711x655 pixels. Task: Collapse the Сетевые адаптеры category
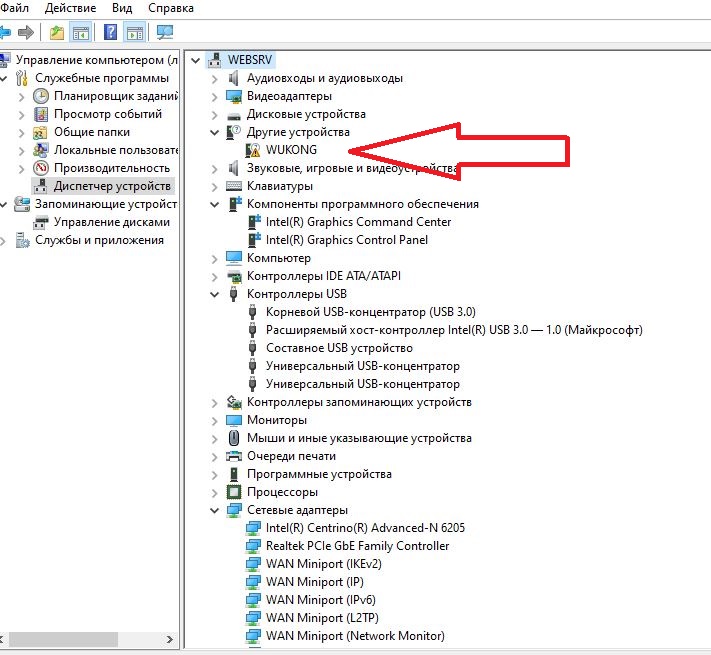click(x=214, y=510)
